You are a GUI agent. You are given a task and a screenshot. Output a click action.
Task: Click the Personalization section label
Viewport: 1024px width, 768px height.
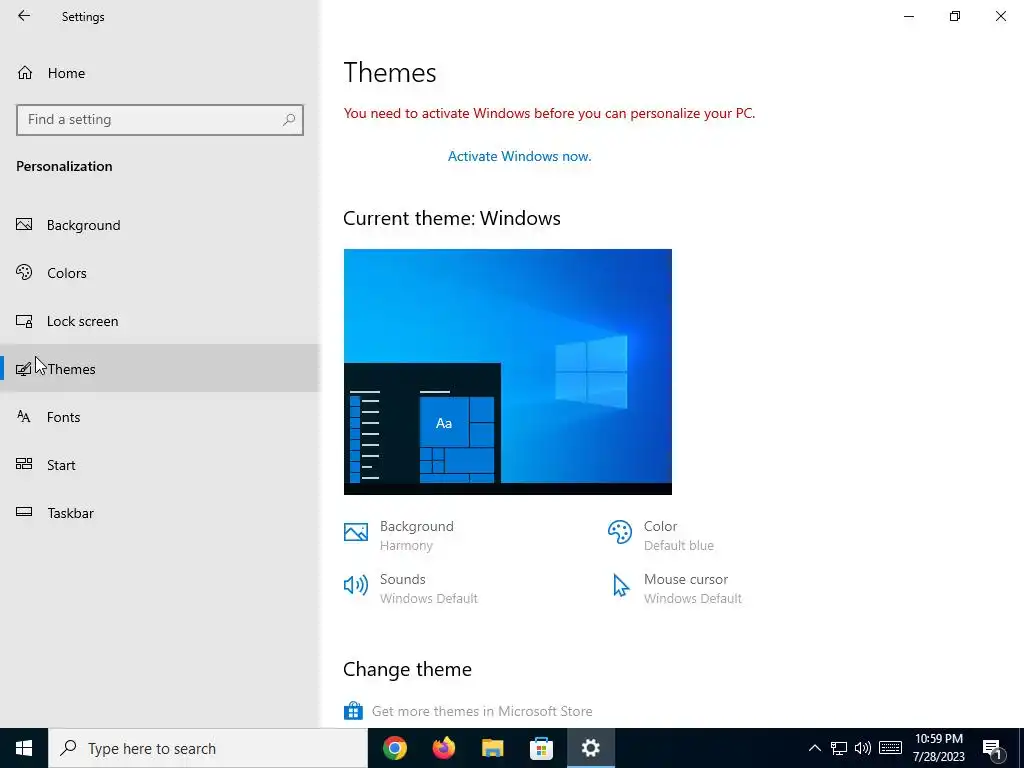pos(64,166)
